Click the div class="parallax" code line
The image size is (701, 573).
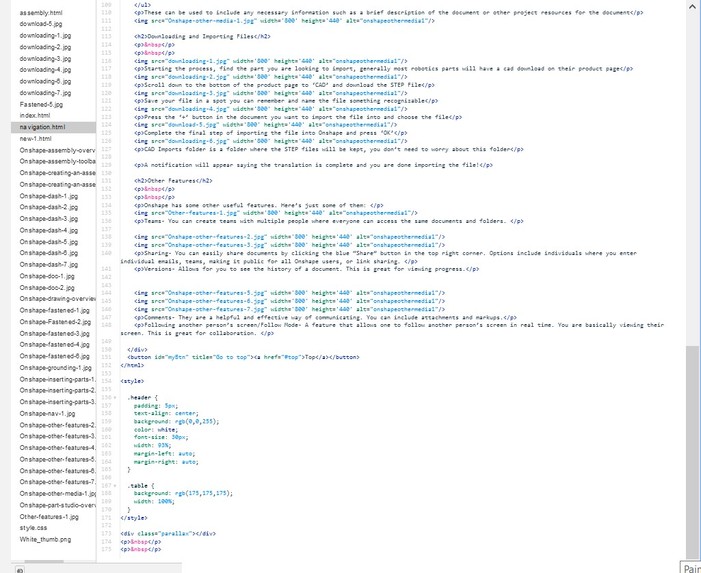pos(168,534)
